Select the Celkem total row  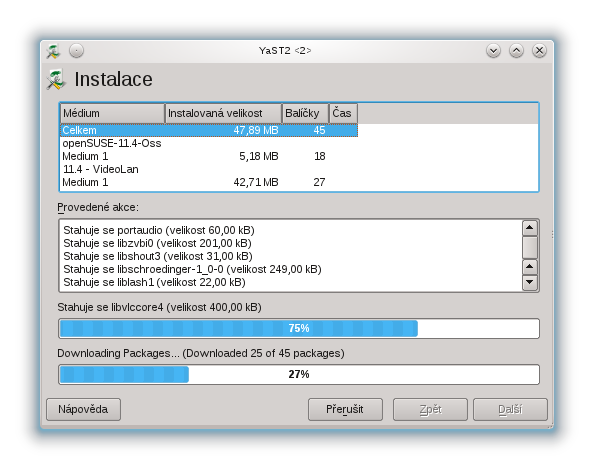click(x=209, y=130)
